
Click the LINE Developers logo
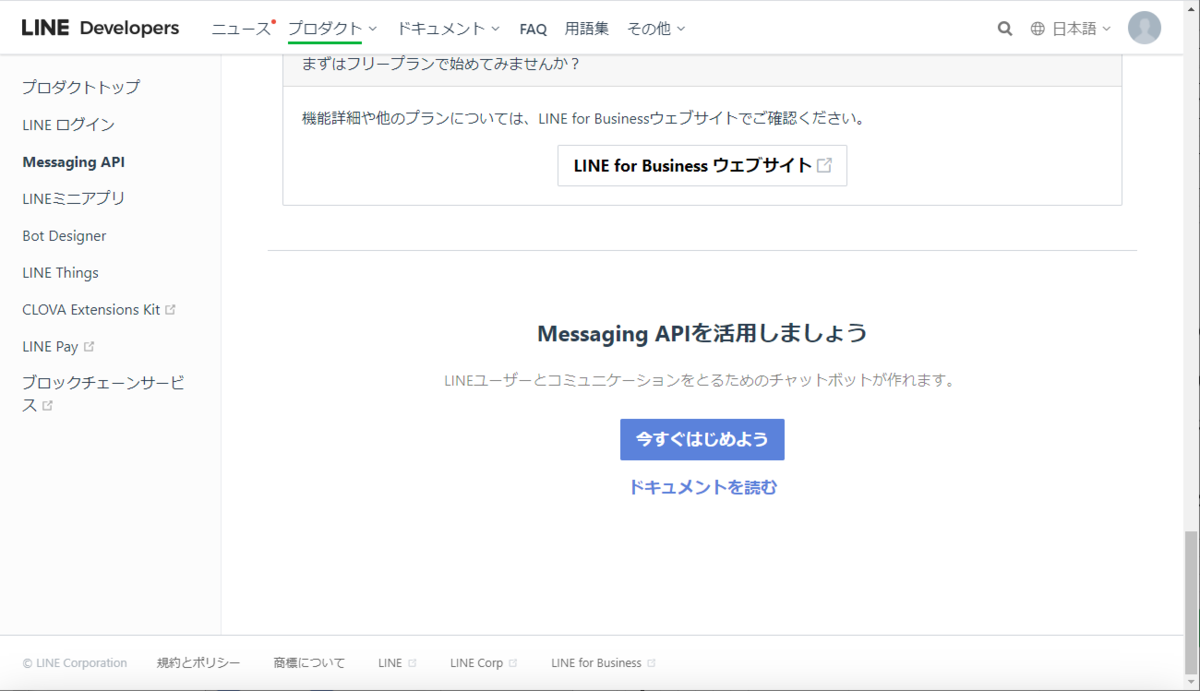tap(100, 28)
